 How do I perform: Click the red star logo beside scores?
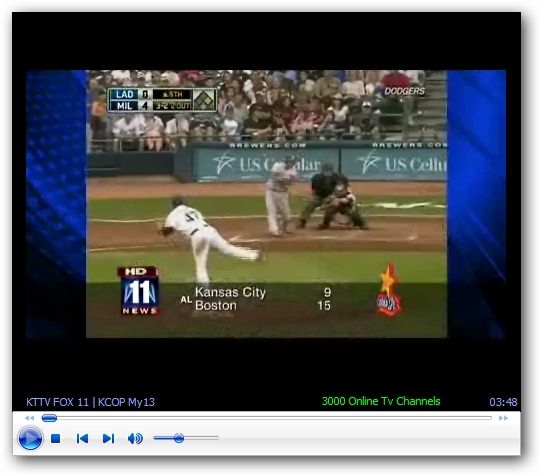pos(389,289)
